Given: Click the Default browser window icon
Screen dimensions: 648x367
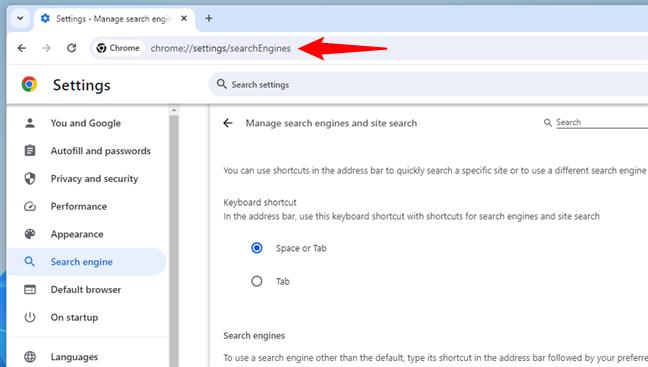Looking at the screenshot, I should [30, 289].
